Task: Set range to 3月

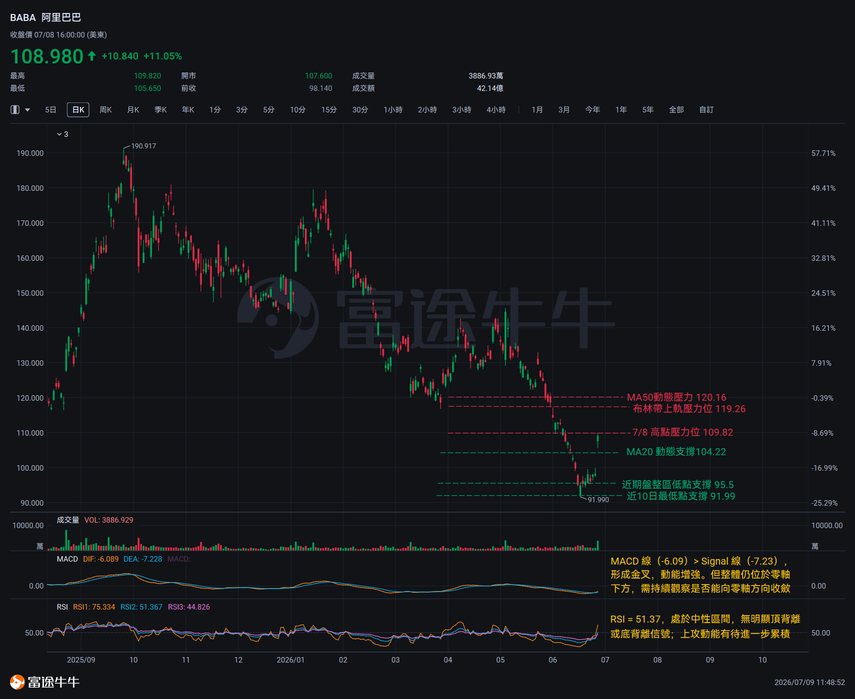Action: (x=564, y=110)
